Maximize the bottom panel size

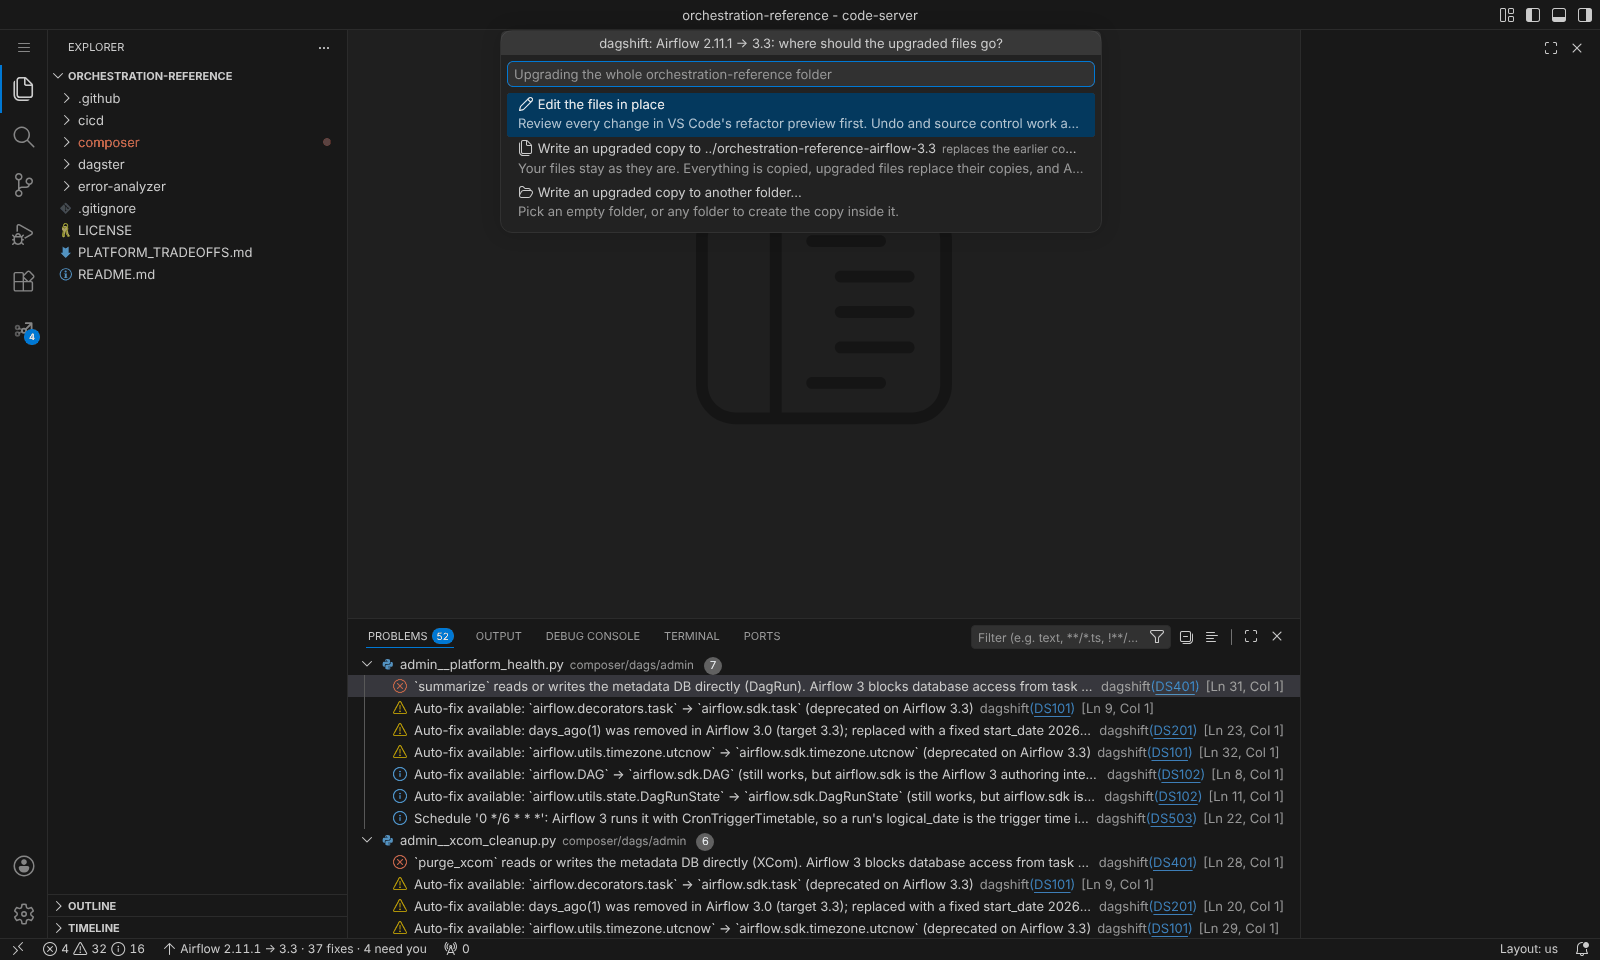[1251, 636]
